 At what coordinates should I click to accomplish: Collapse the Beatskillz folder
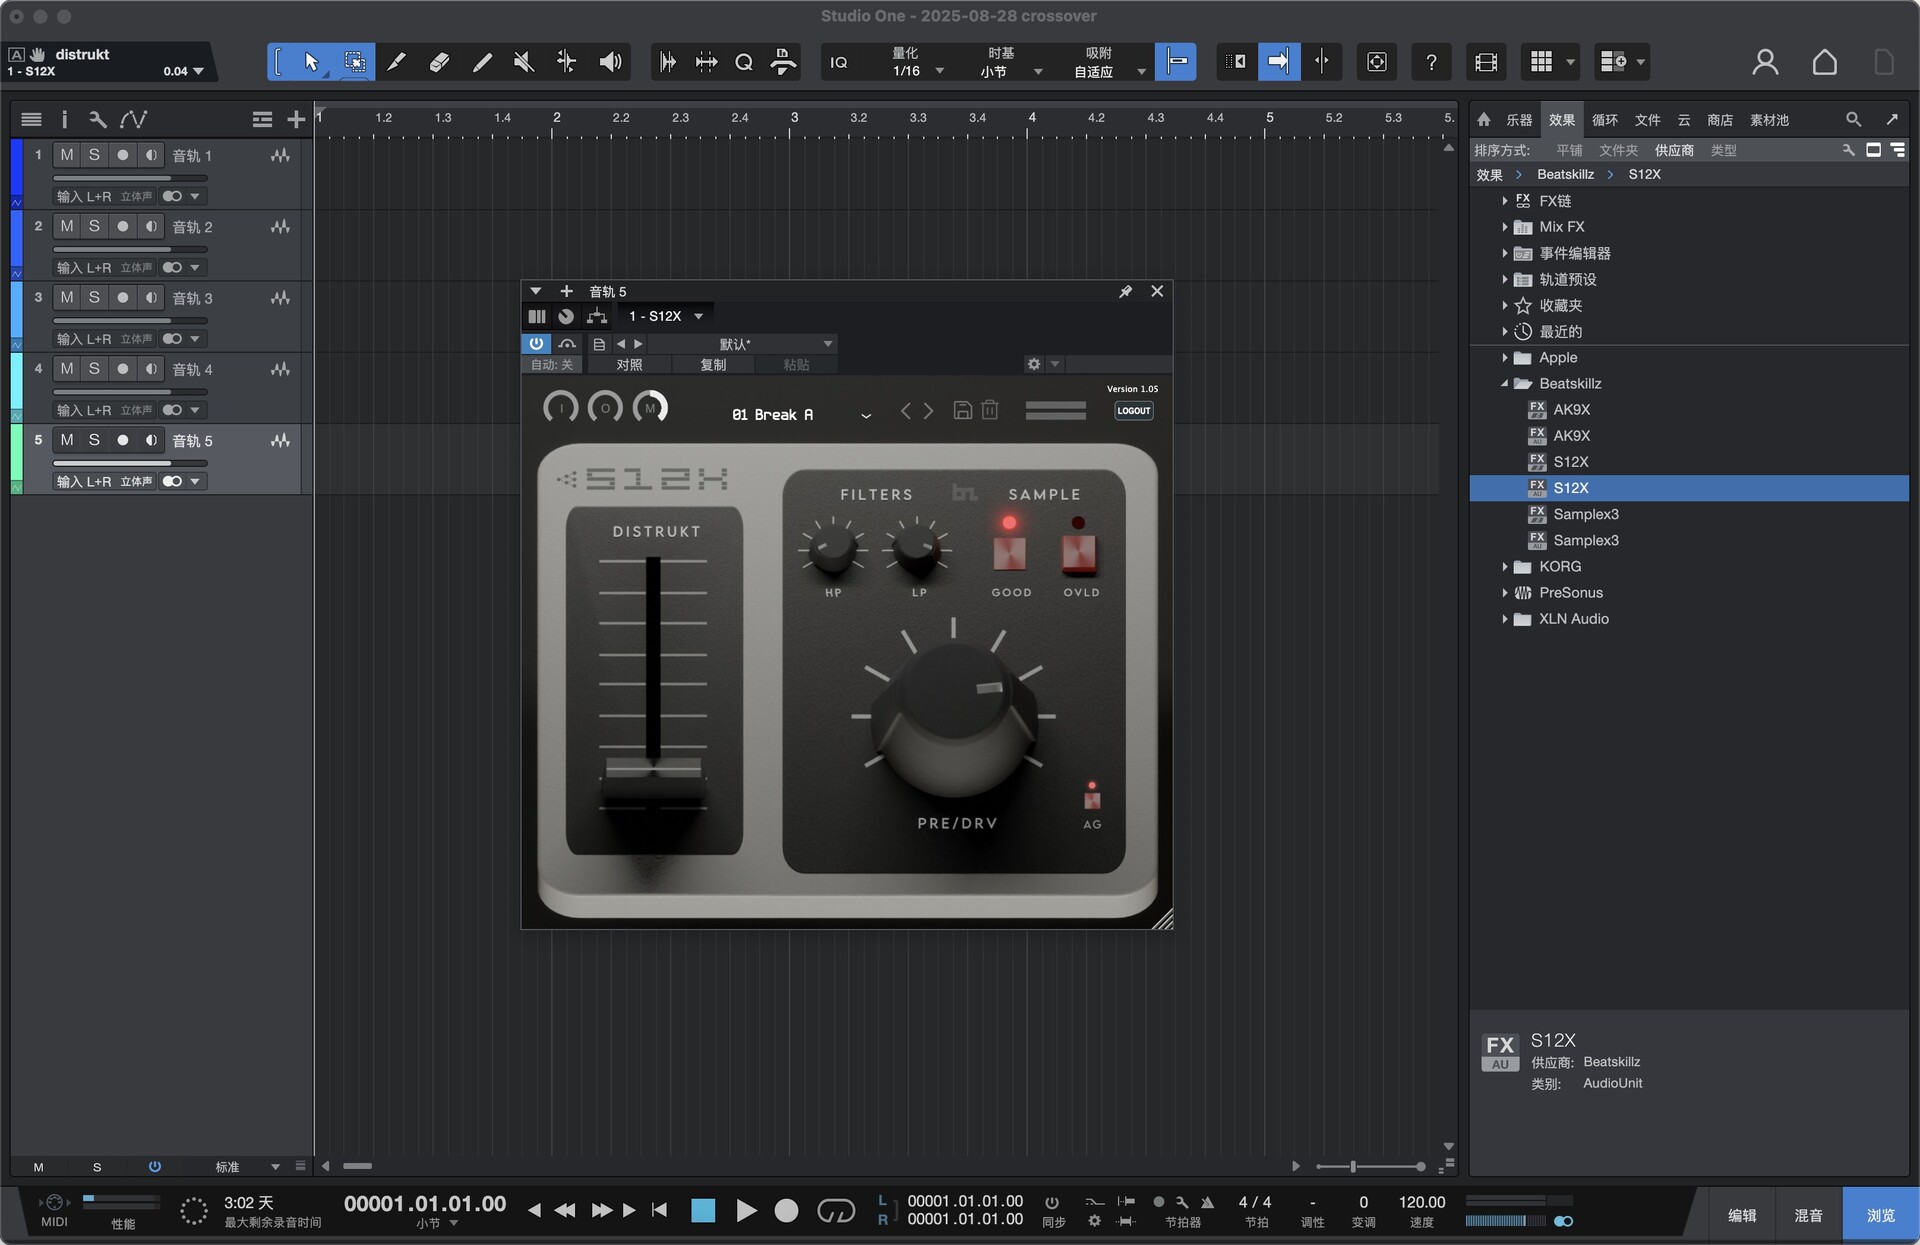click(x=1504, y=384)
